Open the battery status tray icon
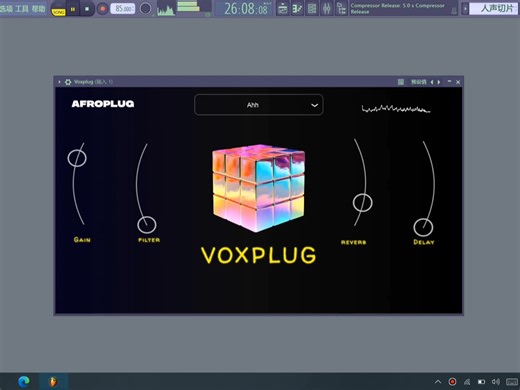Viewport: 520px width, 390px height. point(481,382)
